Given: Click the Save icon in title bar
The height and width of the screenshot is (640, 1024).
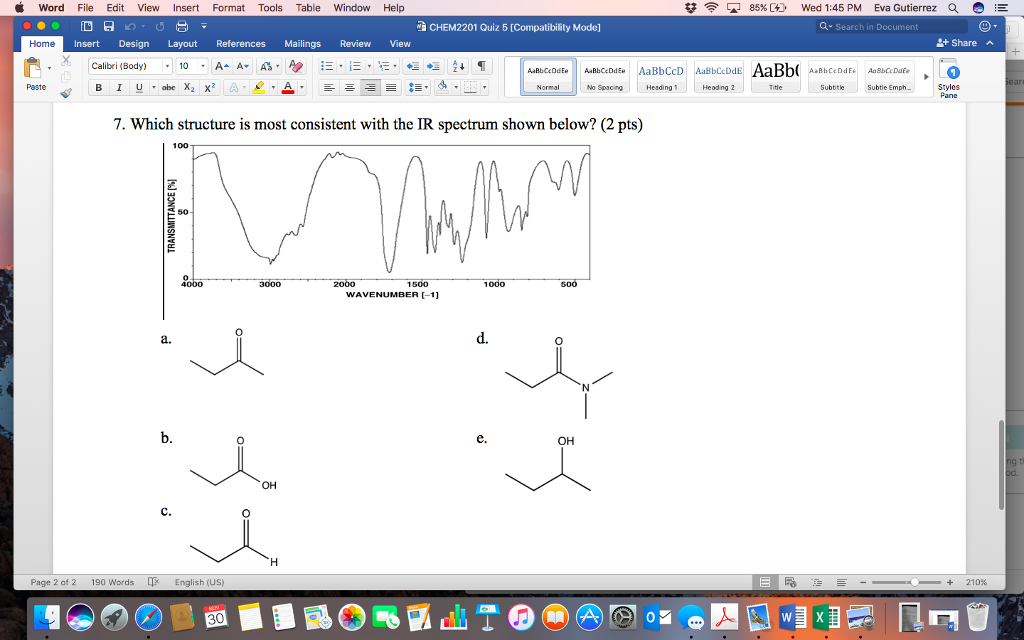Looking at the screenshot, I should coord(109,27).
